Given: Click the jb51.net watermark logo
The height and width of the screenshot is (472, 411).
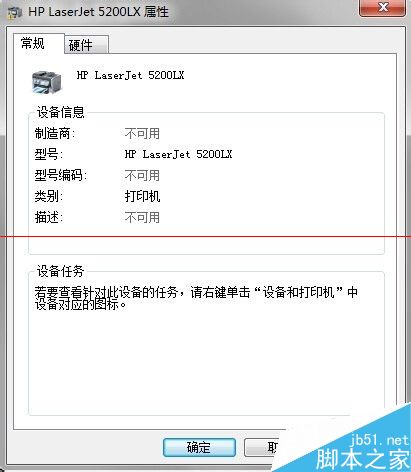Looking at the screenshot, I should click(x=363, y=452).
